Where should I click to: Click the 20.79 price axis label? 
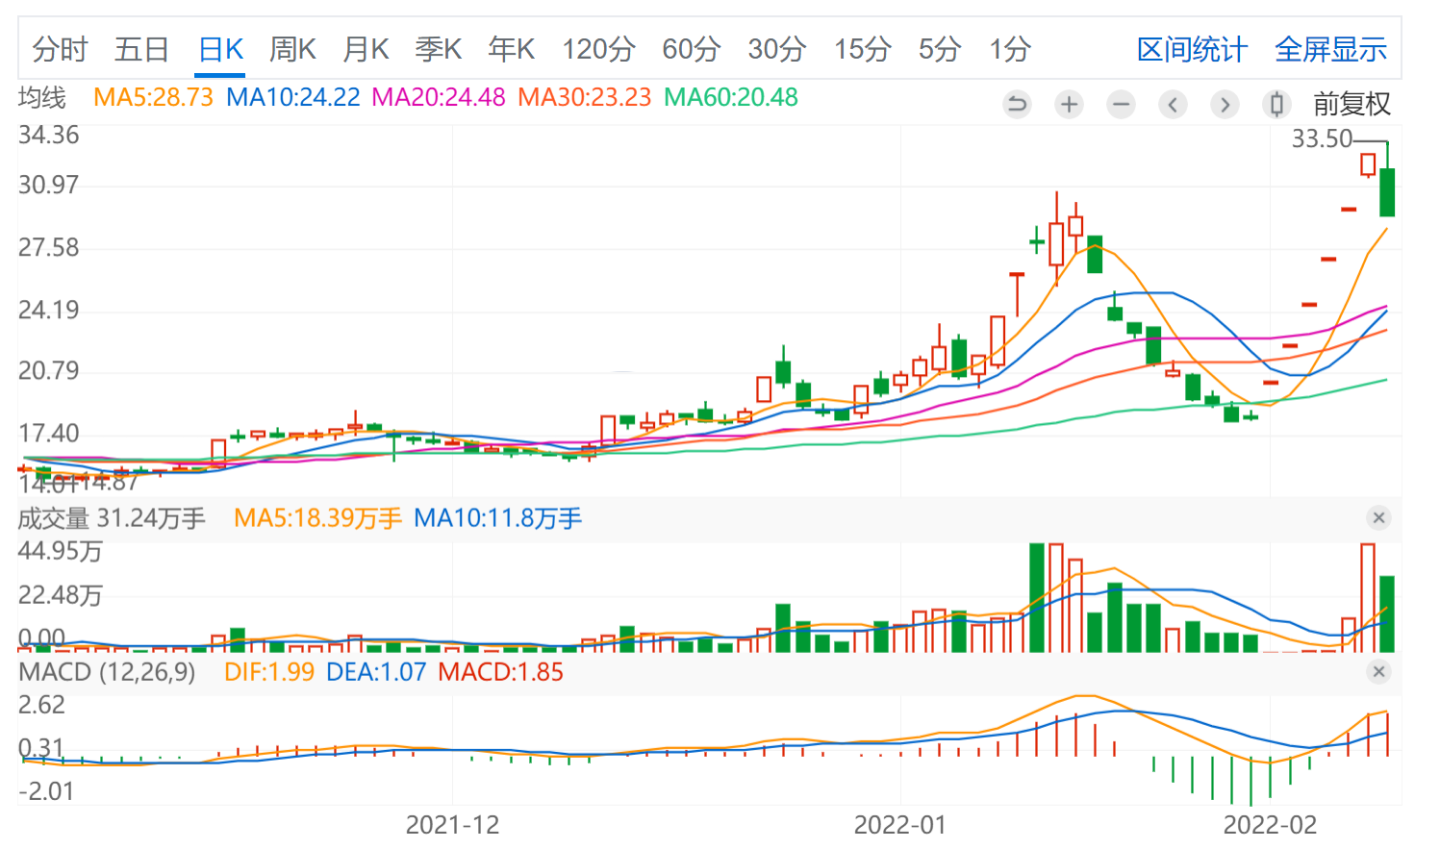(49, 371)
